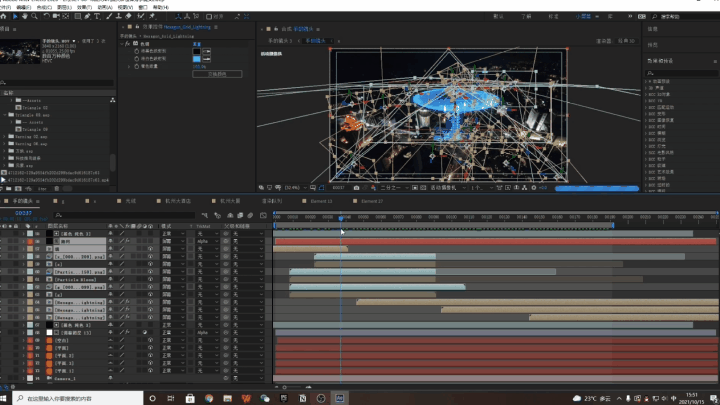The height and width of the screenshot is (405, 720).
Task: Switch to the 杭州大酒店 timeline tab
Action: [x=178, y=201]
